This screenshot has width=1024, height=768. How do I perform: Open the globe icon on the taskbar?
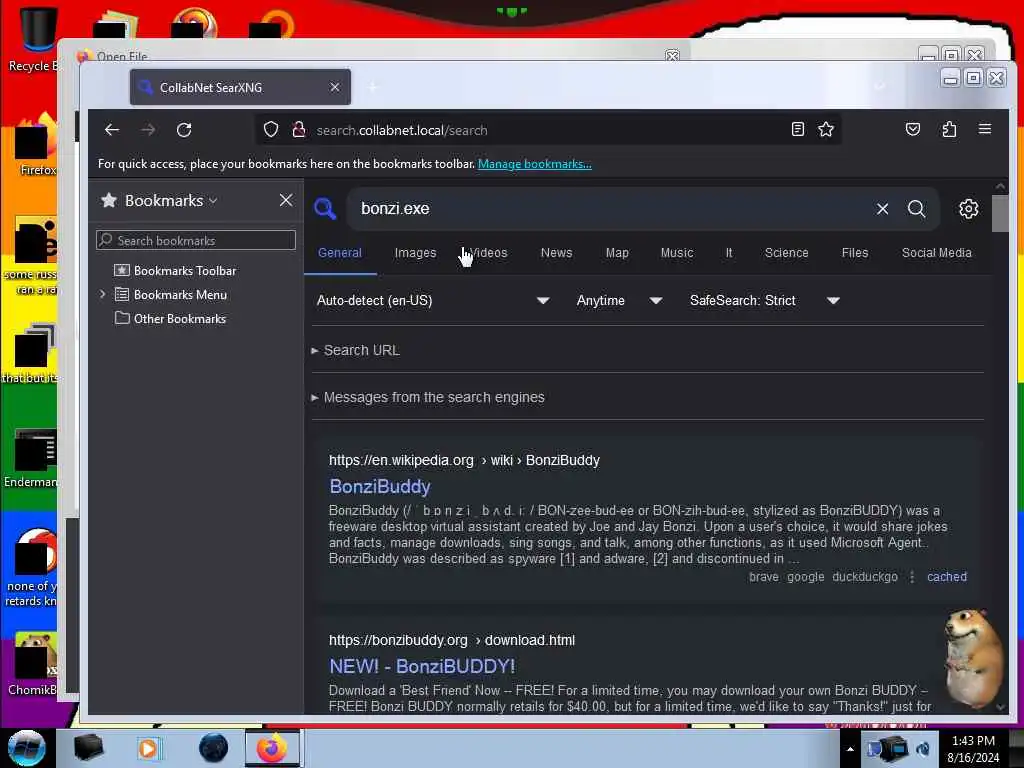coord(214,748)
